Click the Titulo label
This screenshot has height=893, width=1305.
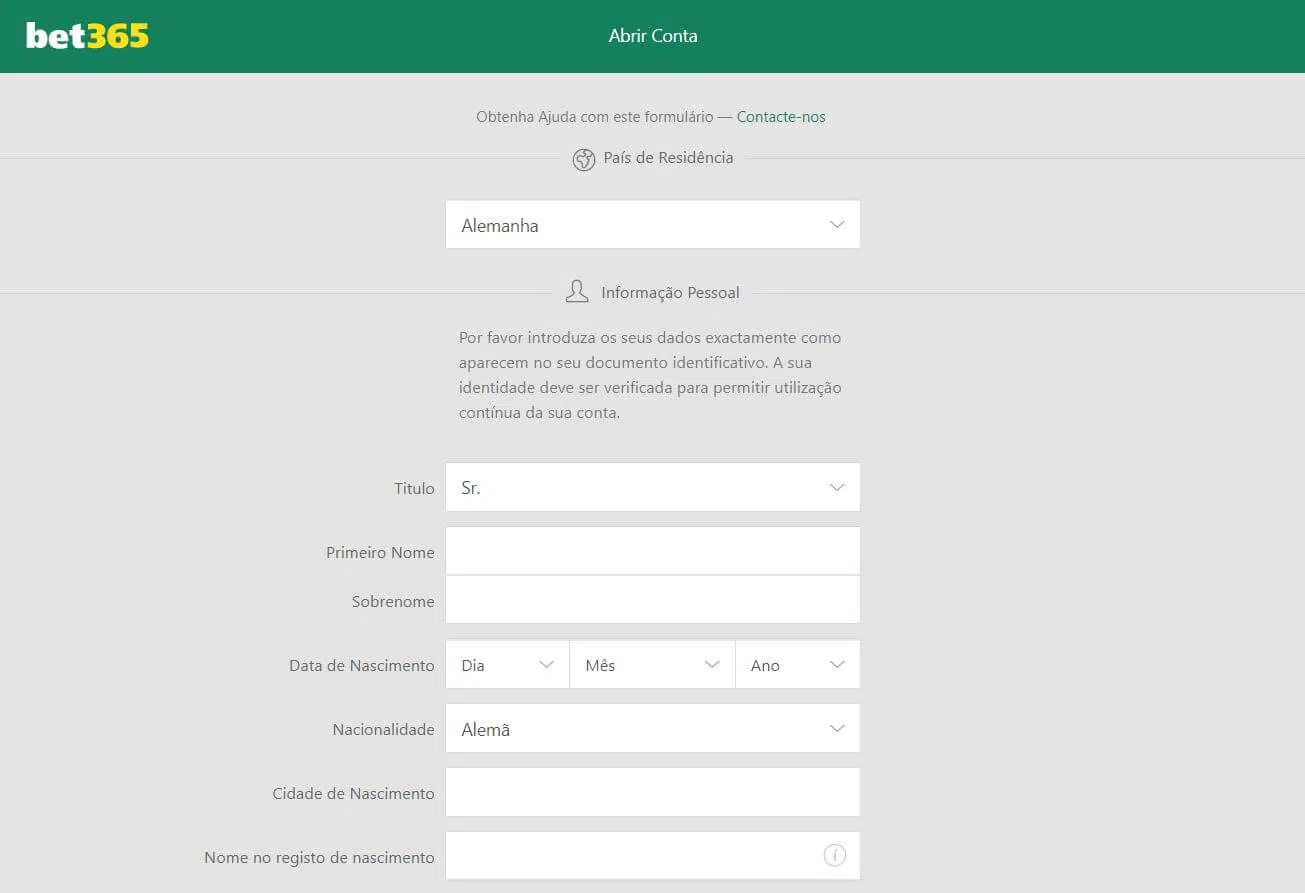click(x=414, y=489)
